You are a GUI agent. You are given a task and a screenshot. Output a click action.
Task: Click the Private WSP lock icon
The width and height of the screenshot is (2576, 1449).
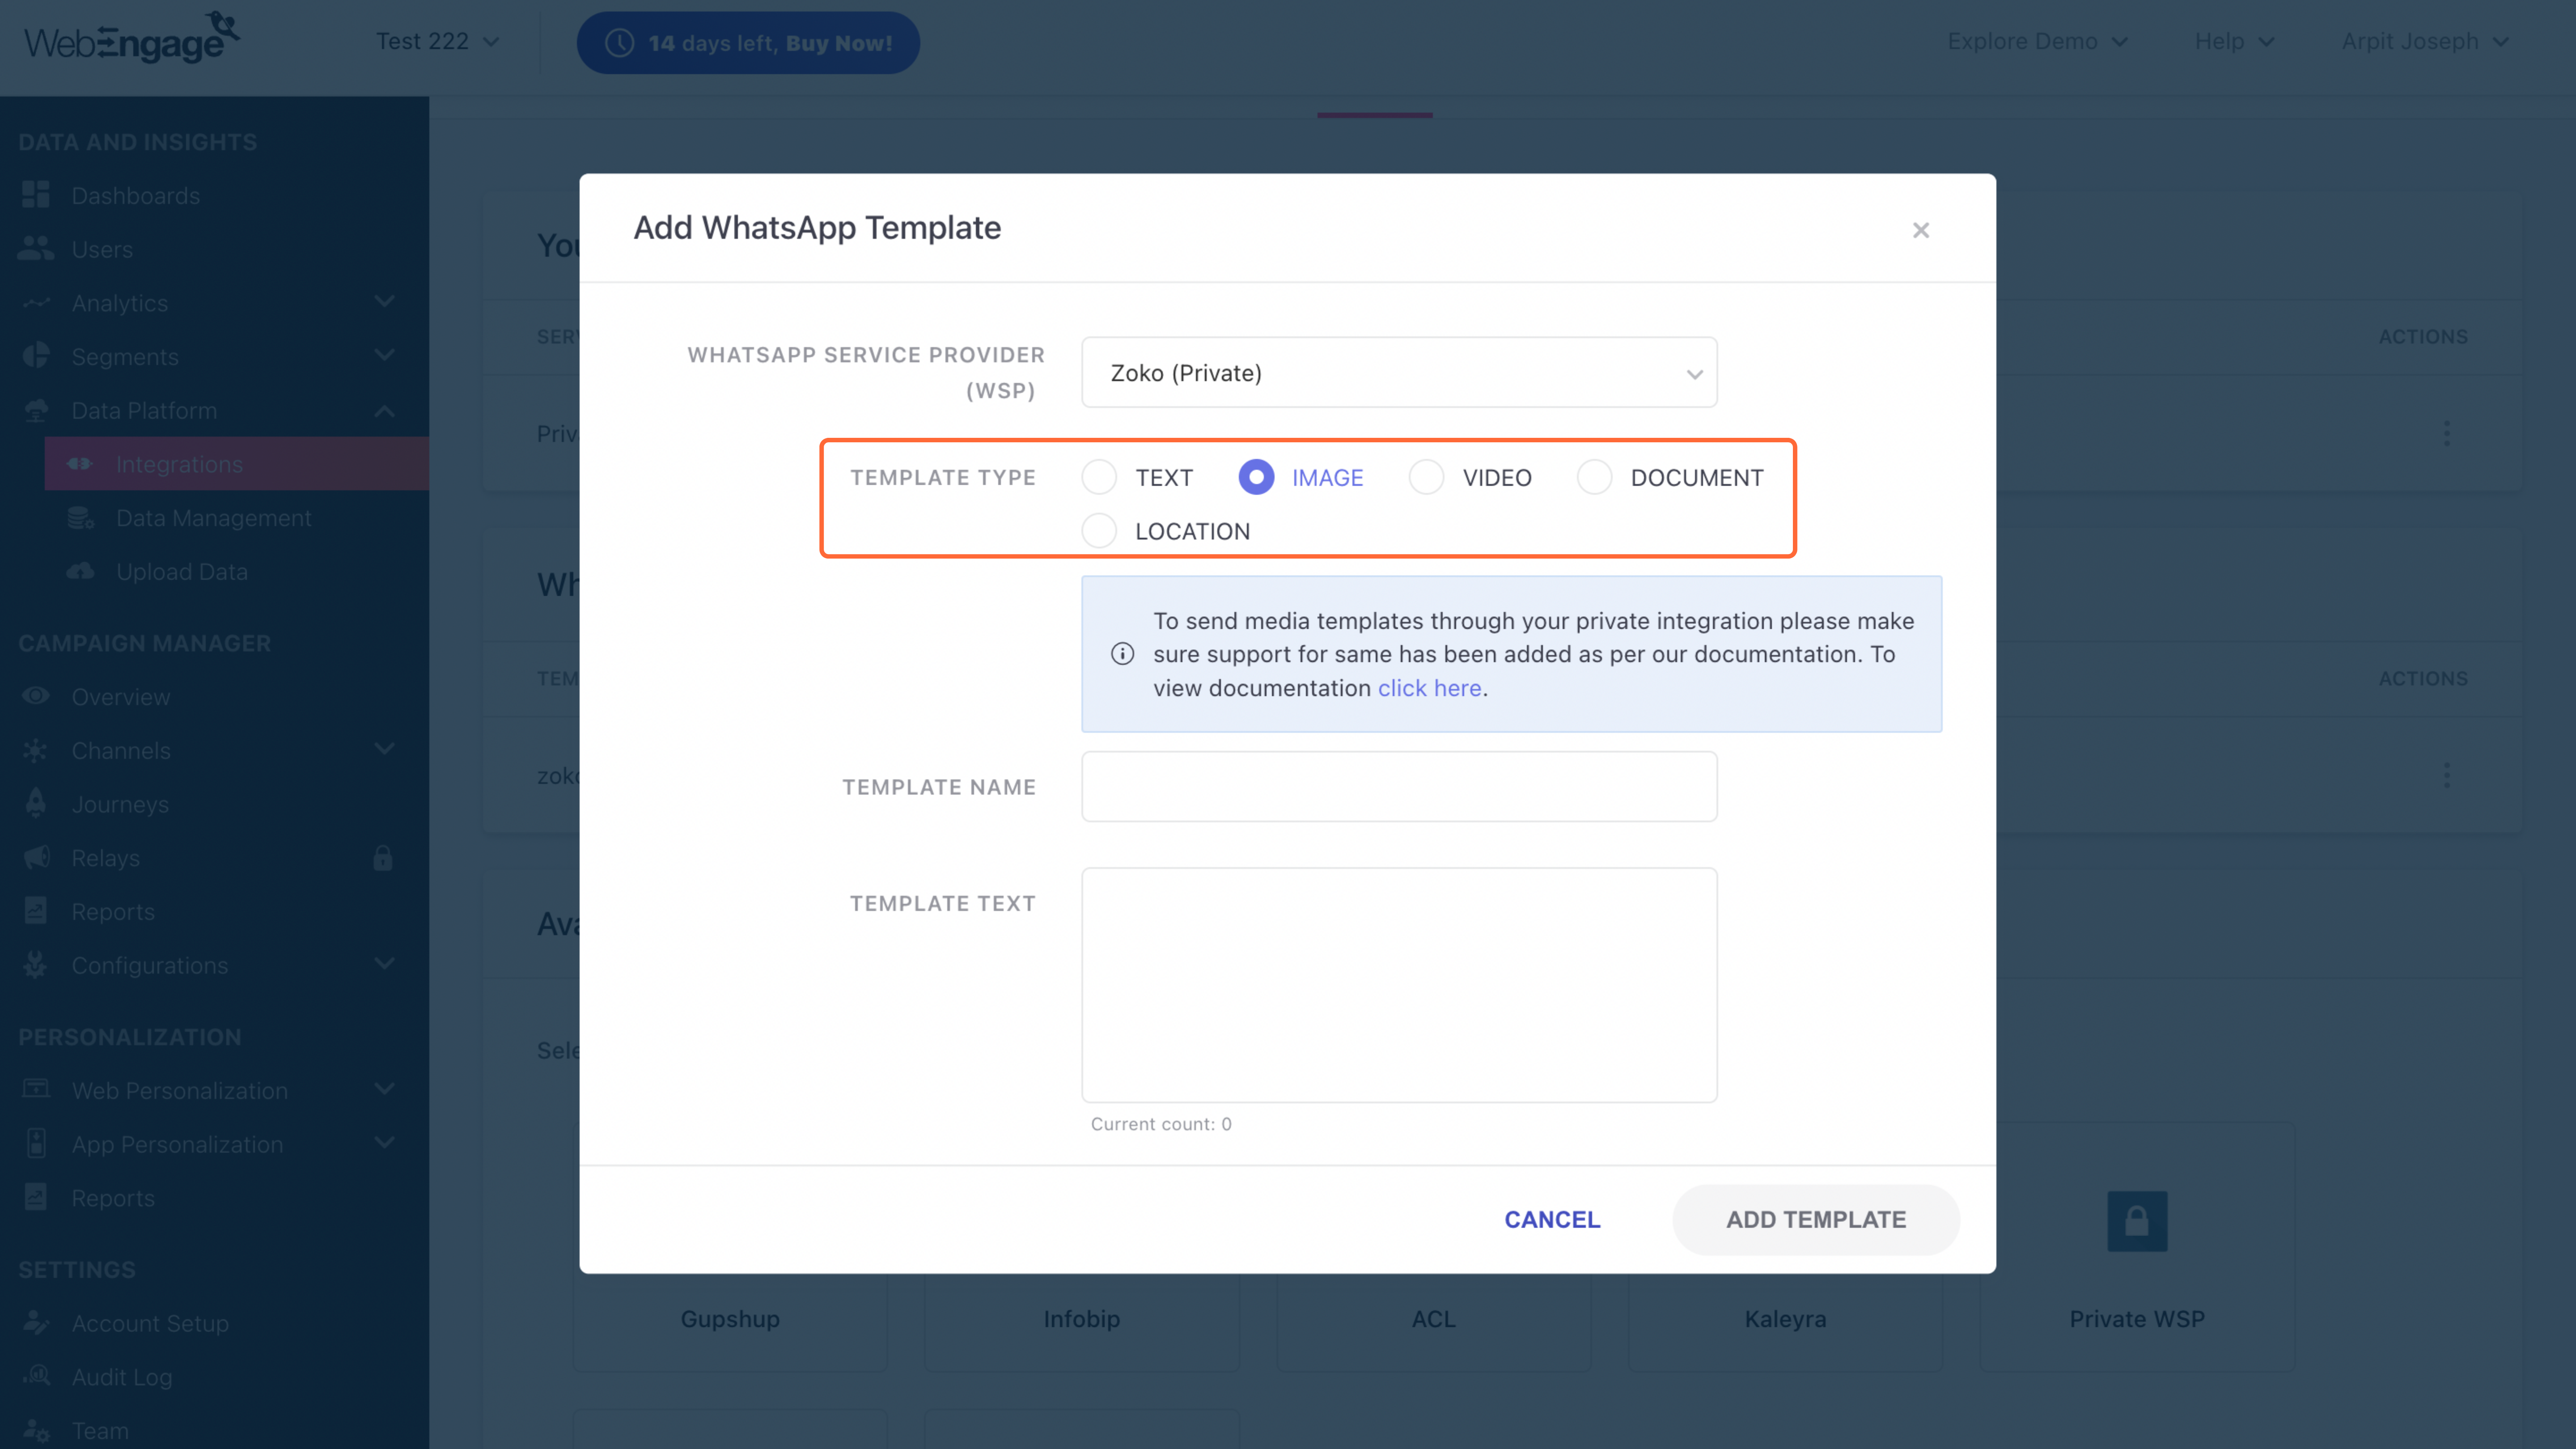click(2137, 1221)
